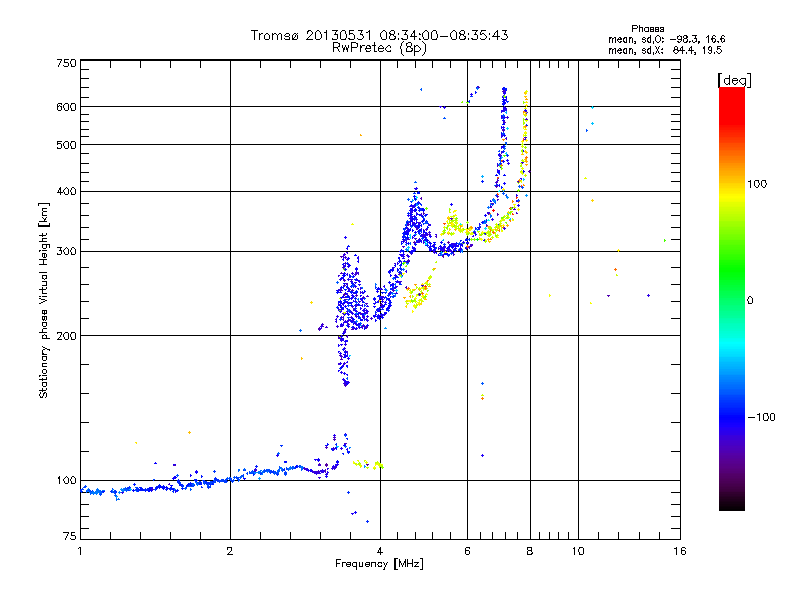This screenshot has width=800, height=600.
Task: Click the y-axis tick label '100'
Action: [66, 481]
